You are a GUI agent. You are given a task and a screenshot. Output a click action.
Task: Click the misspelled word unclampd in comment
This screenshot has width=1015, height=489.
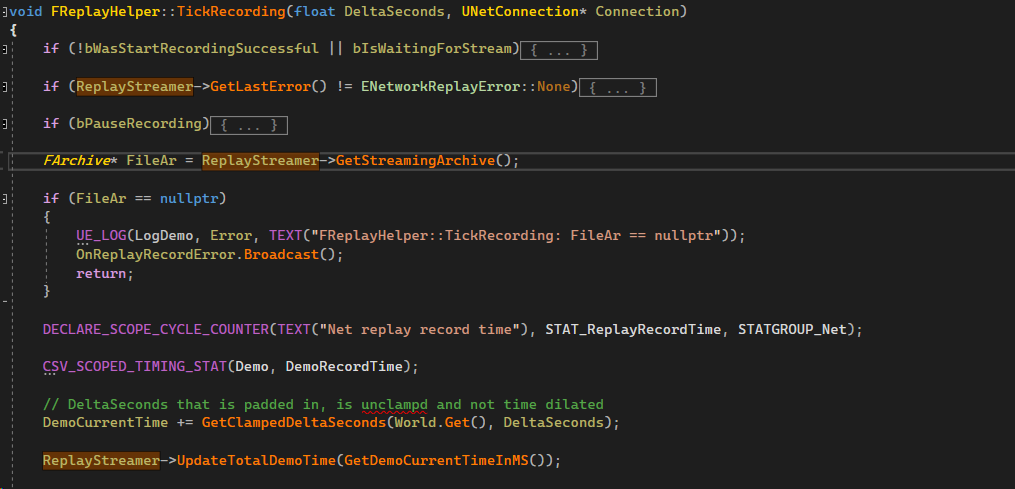[x=394, y=404]
